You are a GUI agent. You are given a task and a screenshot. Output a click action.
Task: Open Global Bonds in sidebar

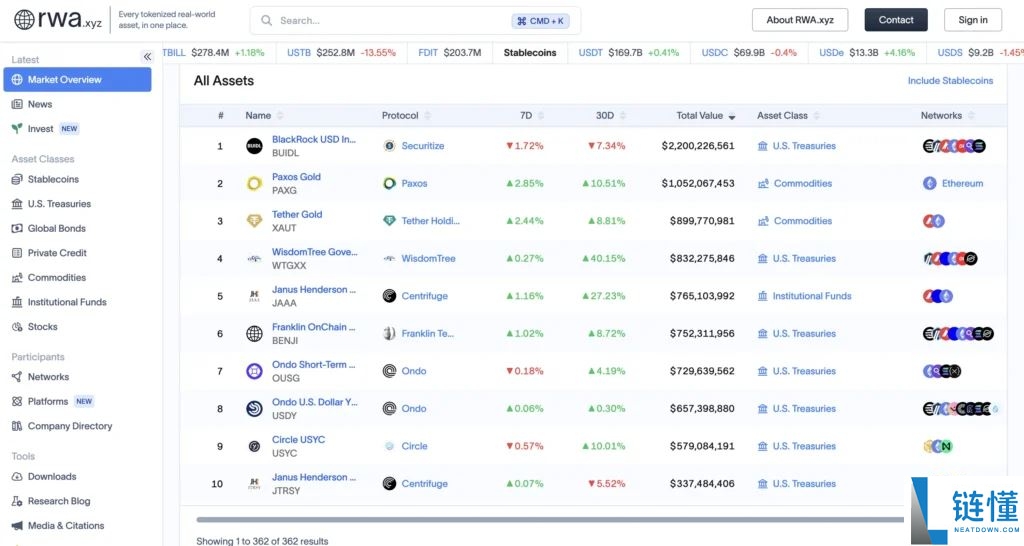tap(48, 228)
